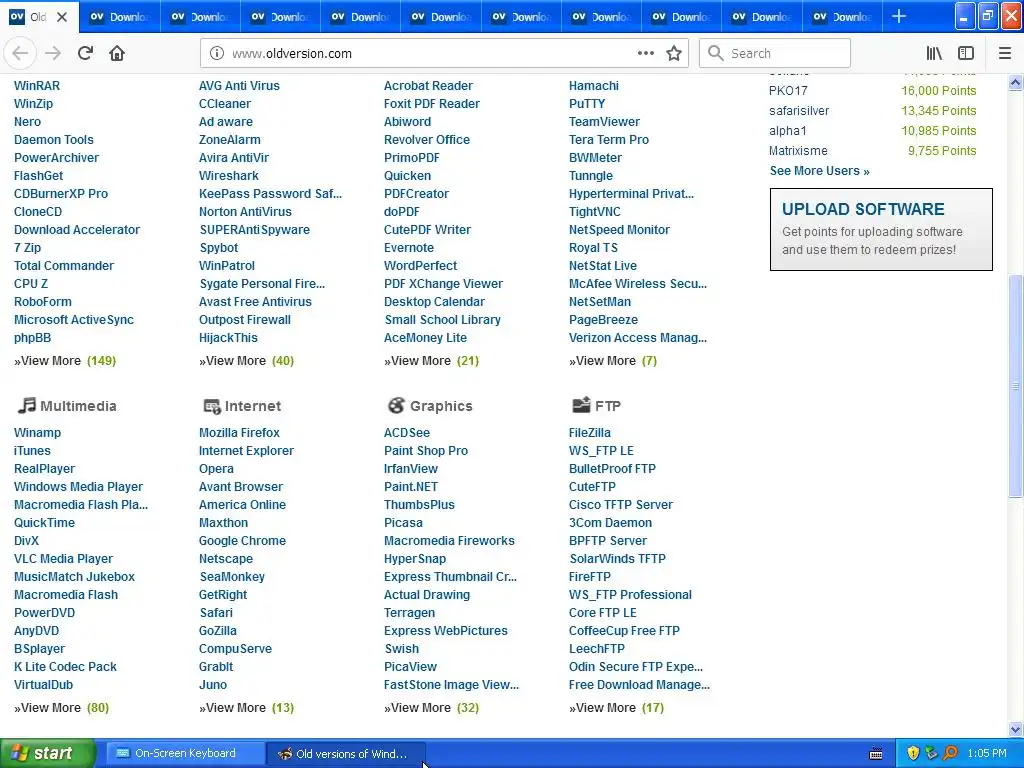Open the Acrobat Reader link
The image size is (1024, 768).
428,86
